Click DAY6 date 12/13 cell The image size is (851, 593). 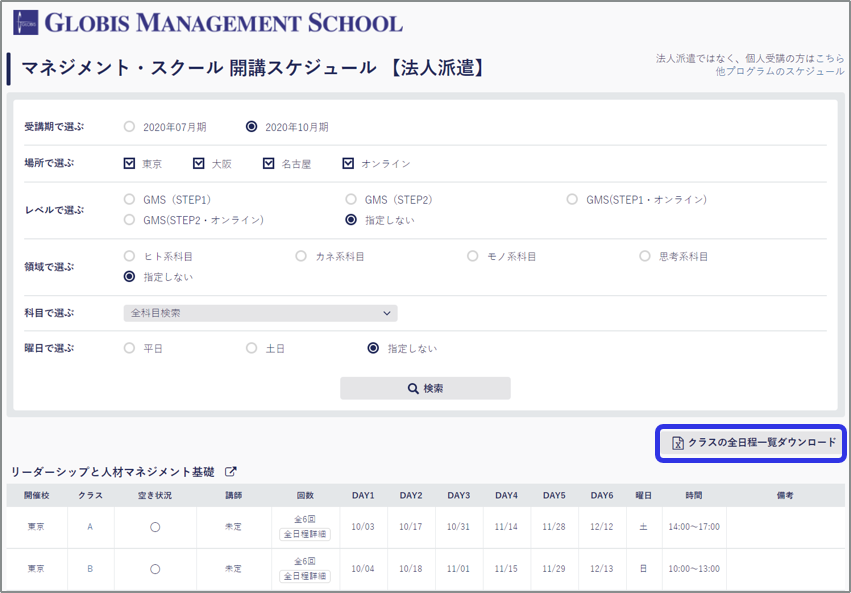[x=602, y=569]
